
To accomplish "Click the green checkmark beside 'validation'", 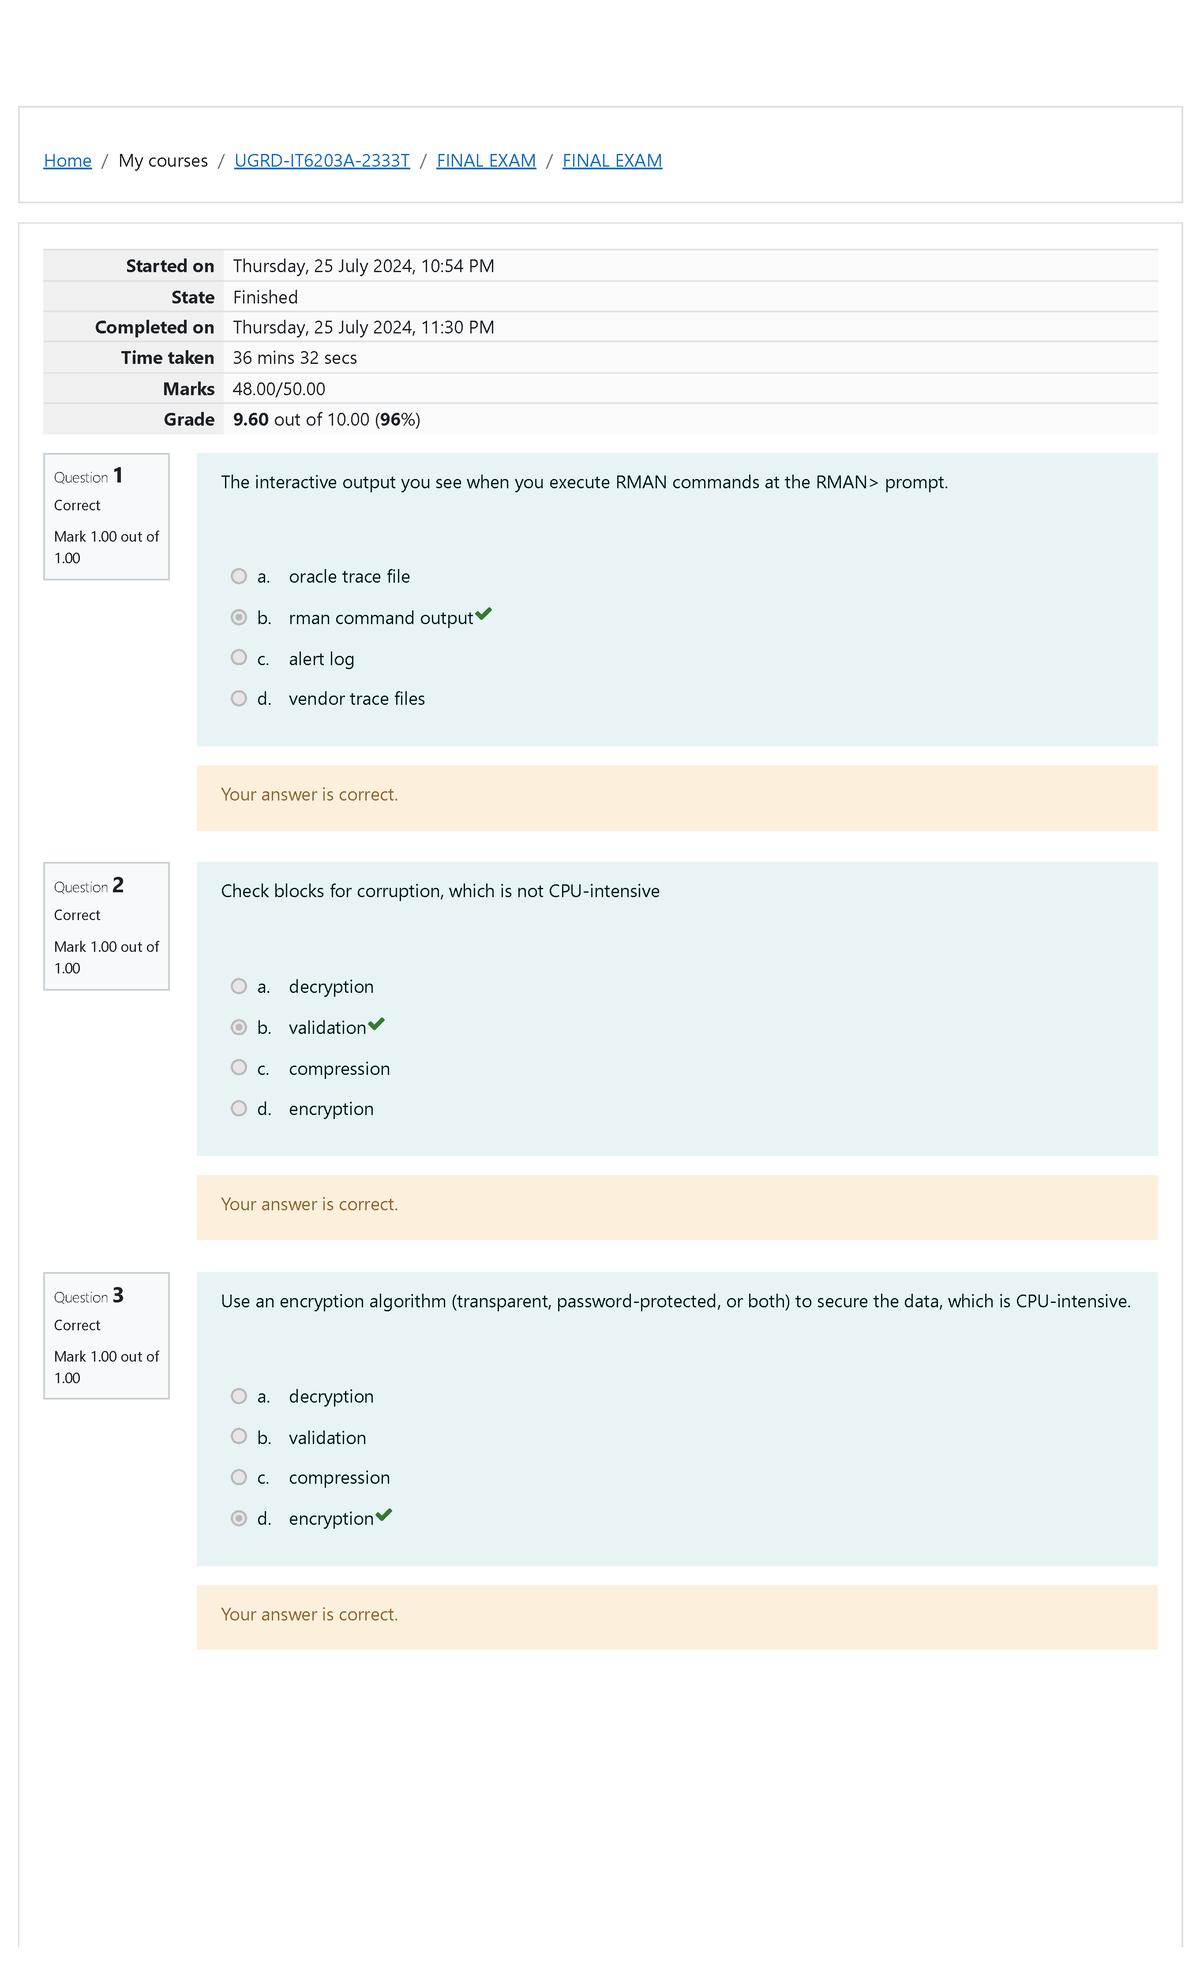I will [378, 1022].
